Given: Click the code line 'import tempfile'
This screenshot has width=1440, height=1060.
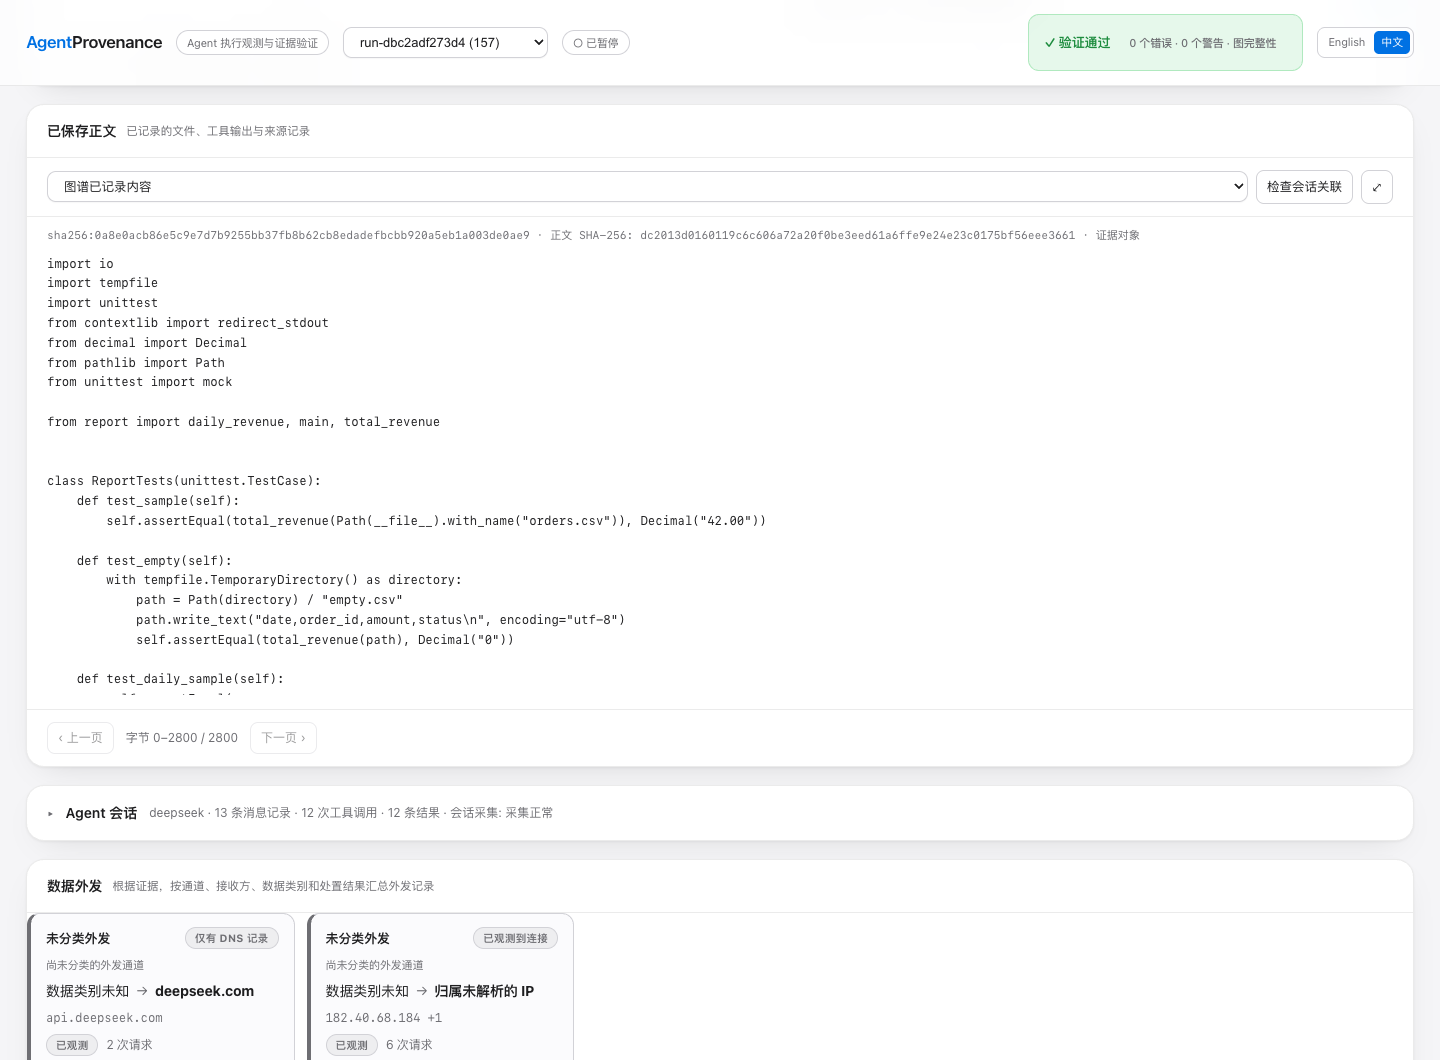Looking at the screenshot, I should [x=102, y=283].
